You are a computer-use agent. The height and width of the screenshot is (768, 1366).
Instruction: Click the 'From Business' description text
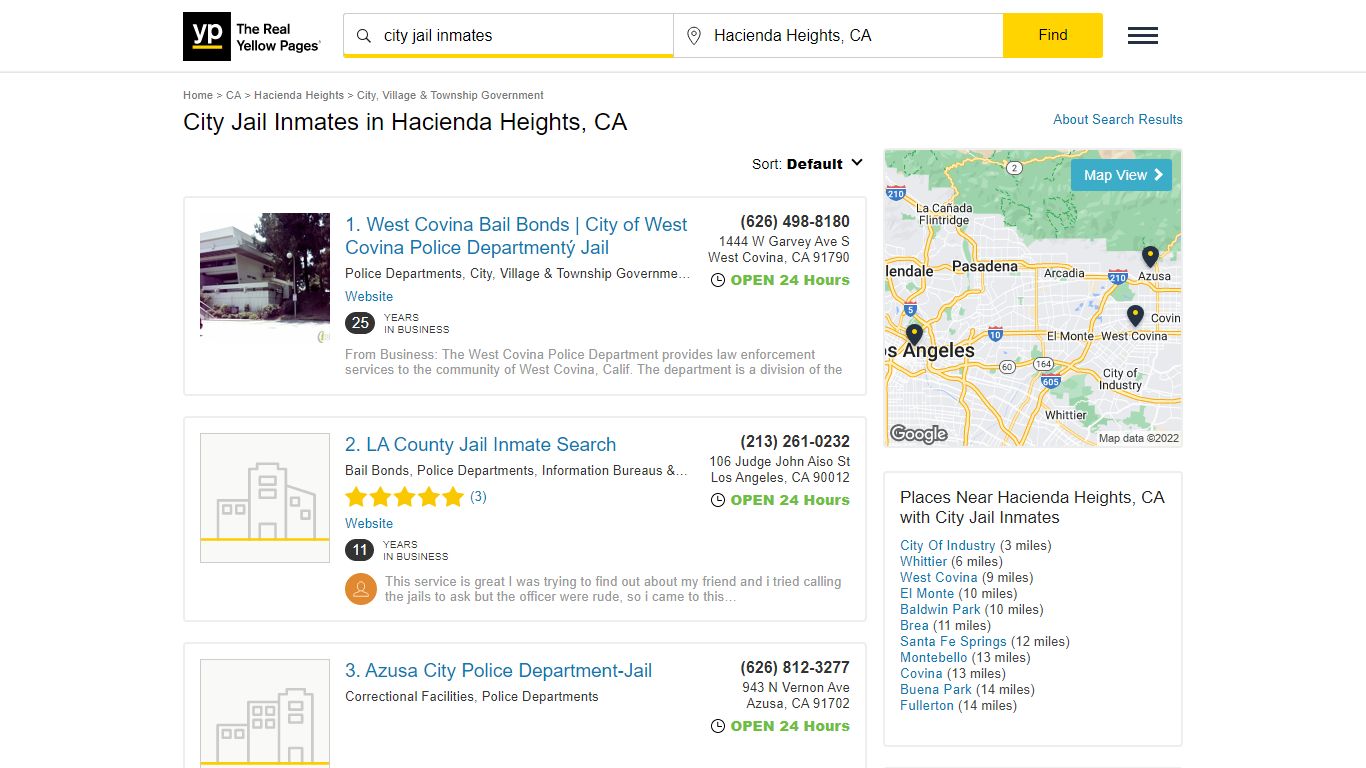click(x=594, y=362)
